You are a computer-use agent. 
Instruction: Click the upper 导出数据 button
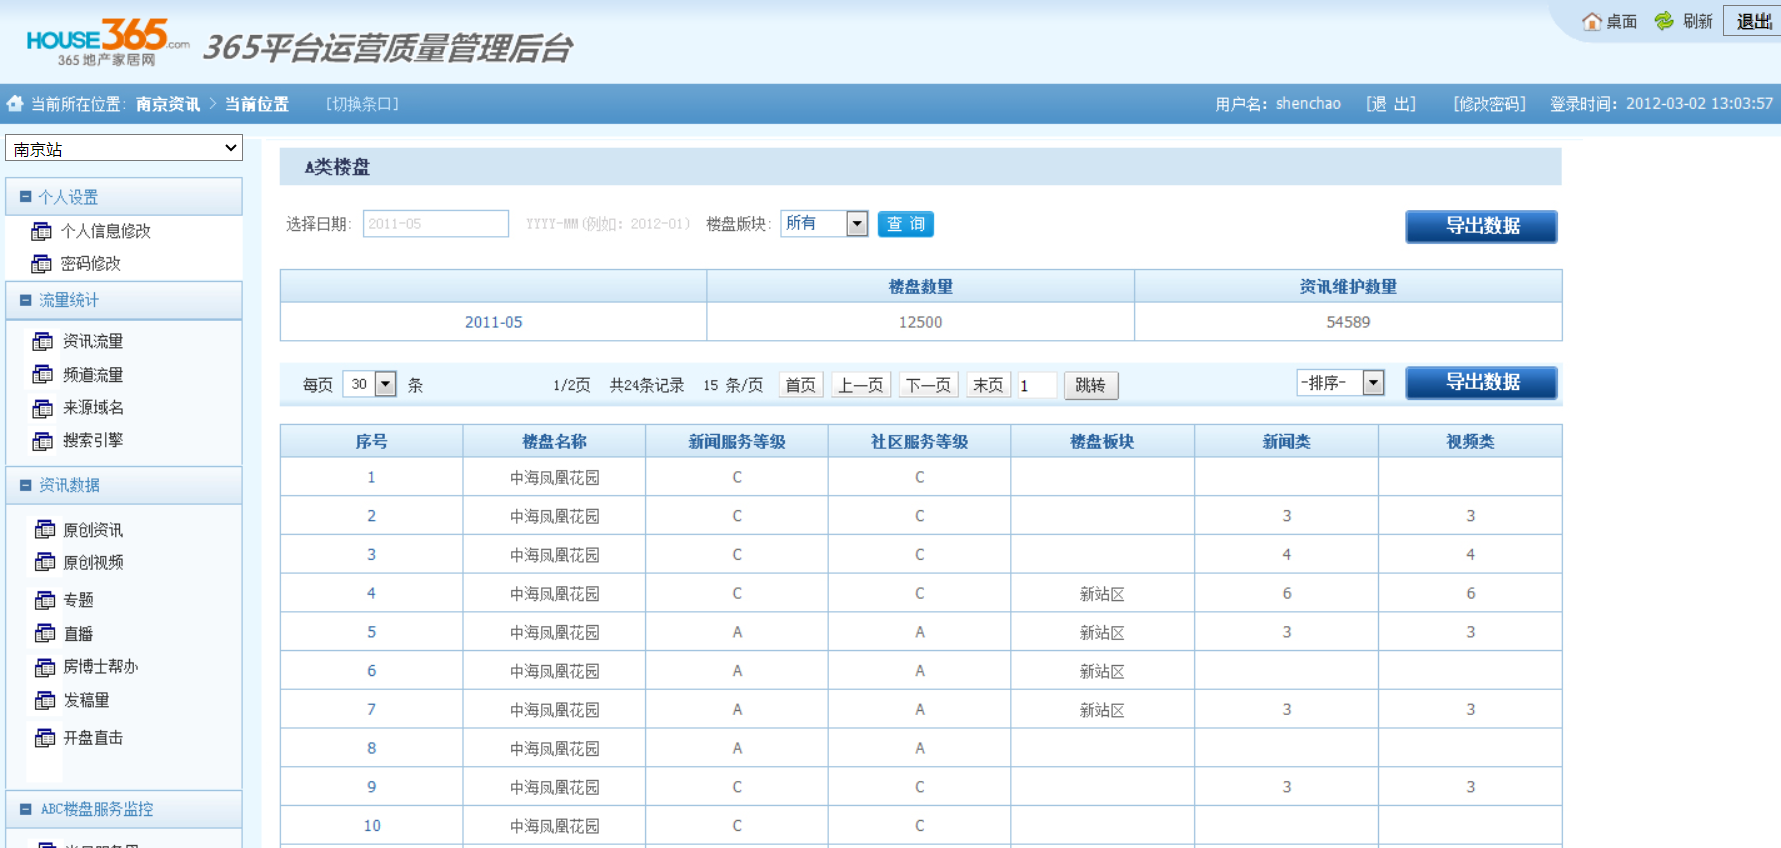pyautogui.click(x=1481, y=226)
